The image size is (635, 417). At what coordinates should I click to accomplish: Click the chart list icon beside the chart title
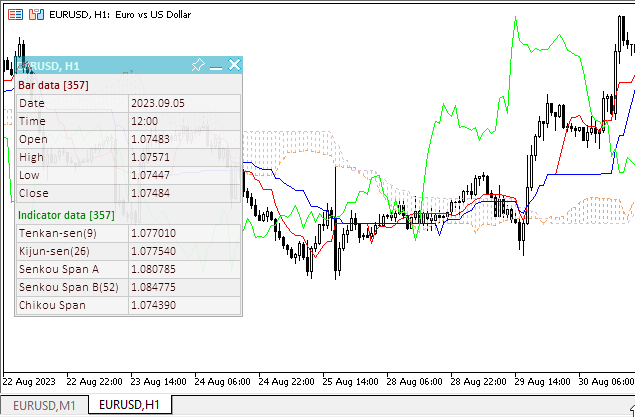pyautogui.click(x=15, y=15)
